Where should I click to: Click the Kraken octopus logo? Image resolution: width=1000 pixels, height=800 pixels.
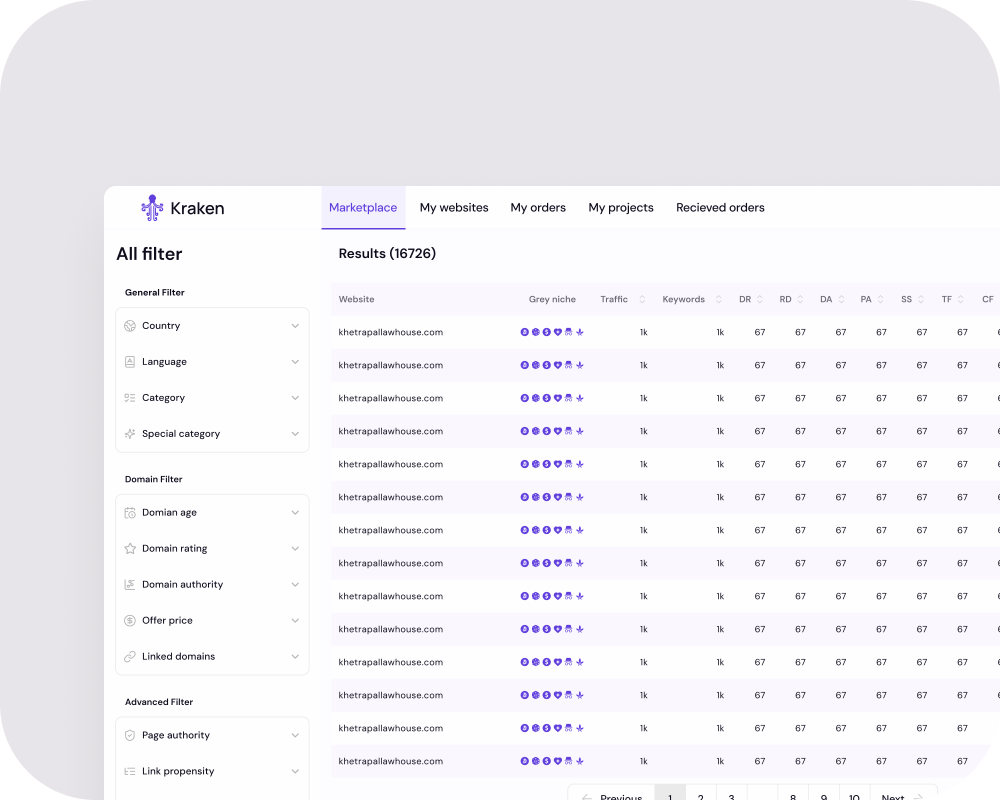[152, 208]
